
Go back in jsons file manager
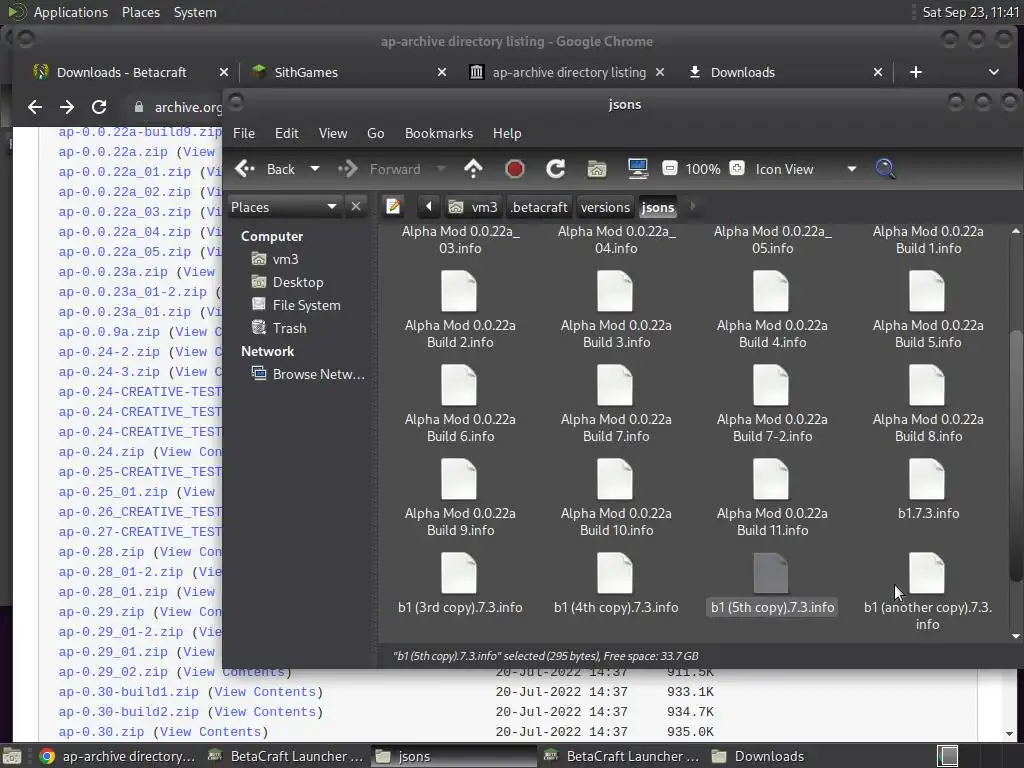tap(265, 169)
